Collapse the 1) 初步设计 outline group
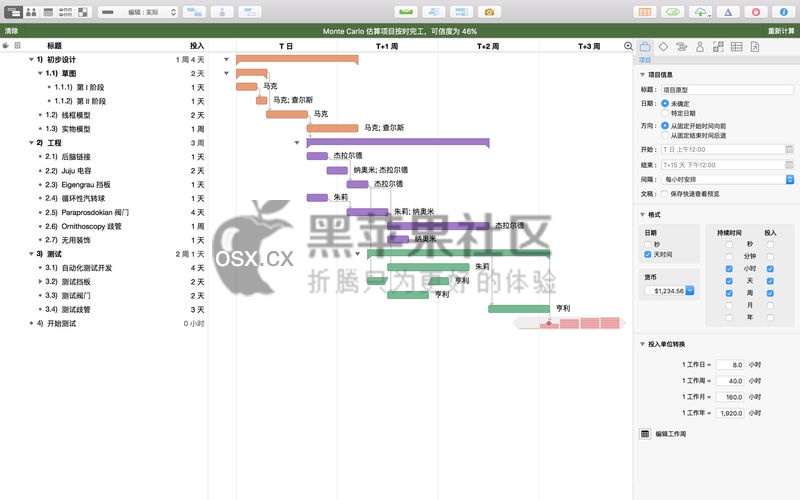This screenshot has height=500, width=800. (31, 60)
